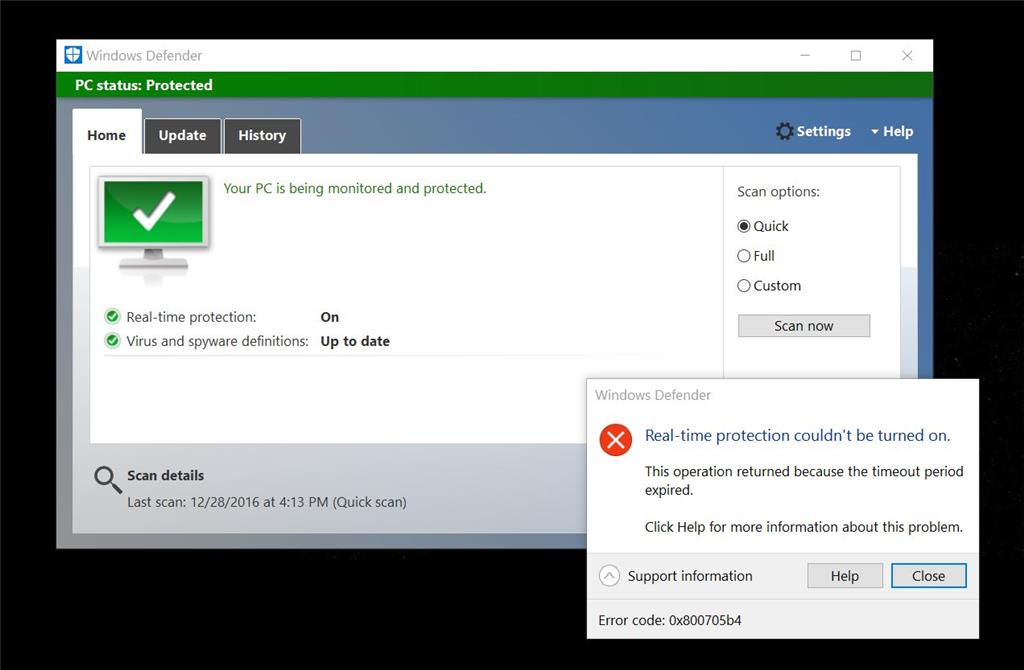Click 'Your PC is being monitored and protected.'
1024x670 pixels.
(355, 189)
